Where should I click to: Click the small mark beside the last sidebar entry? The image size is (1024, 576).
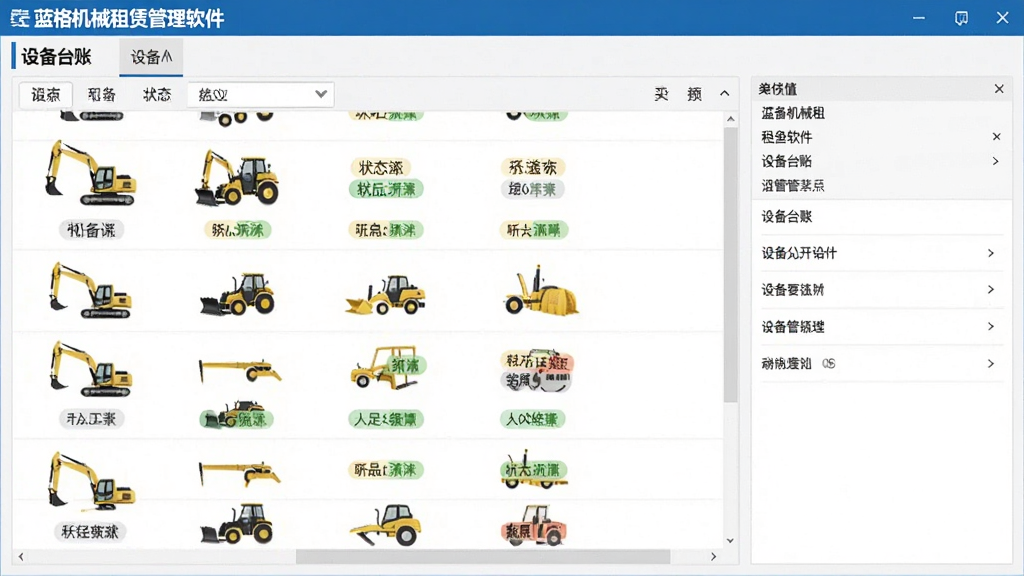tap(829, 364)
